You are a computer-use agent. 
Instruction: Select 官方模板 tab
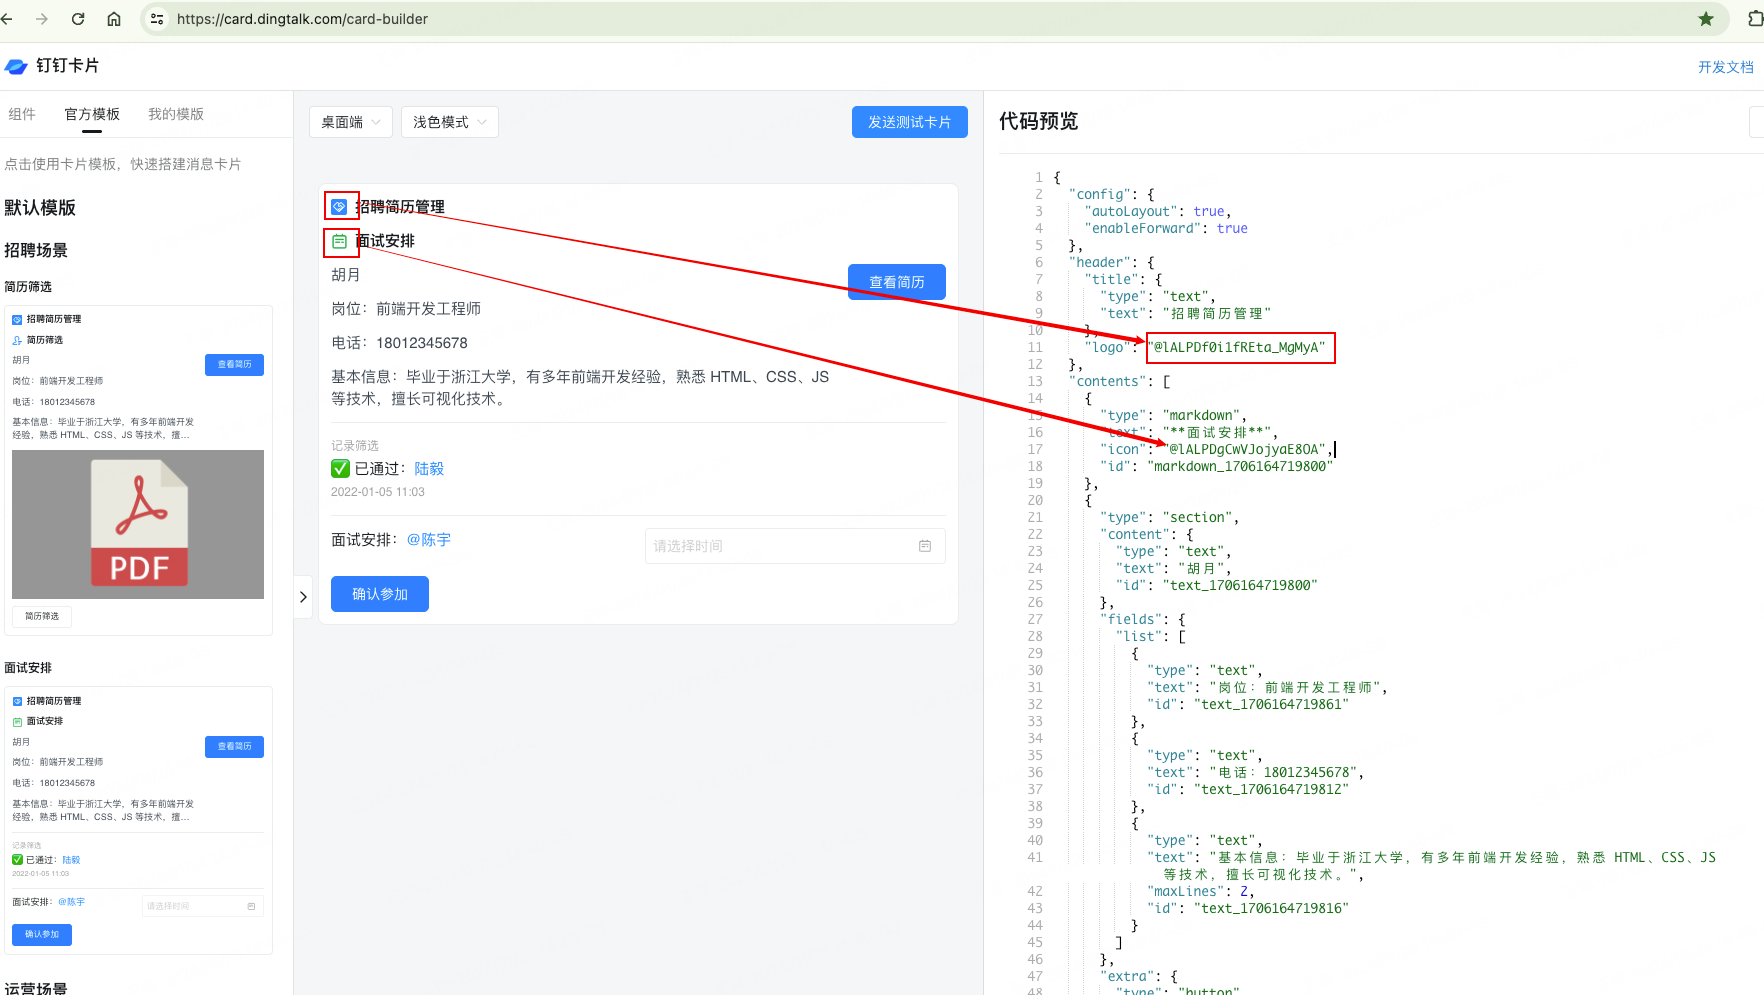click(92, 114)
